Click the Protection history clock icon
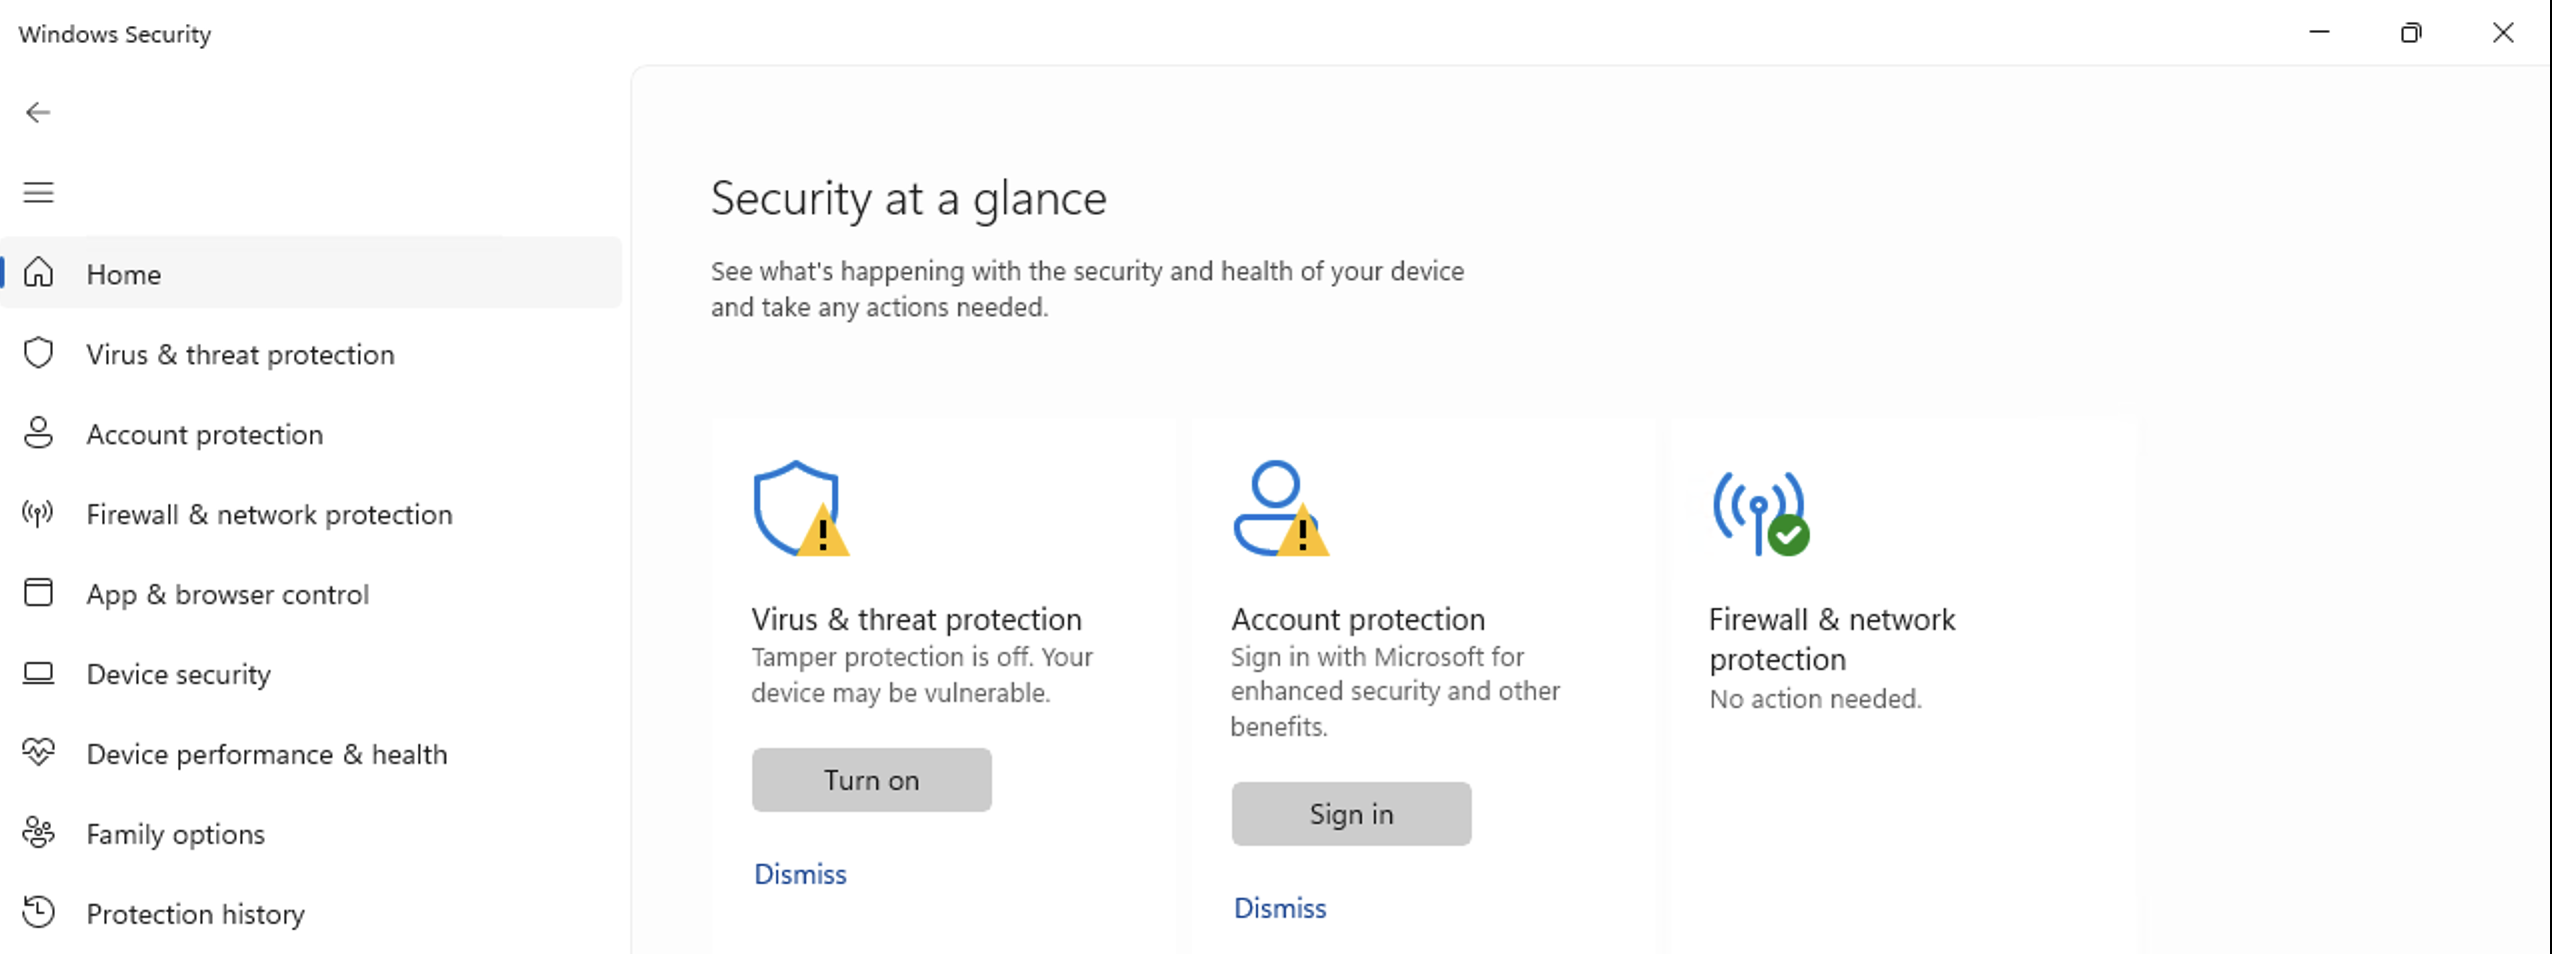The image size is (2552, 954). click(38, 912)
